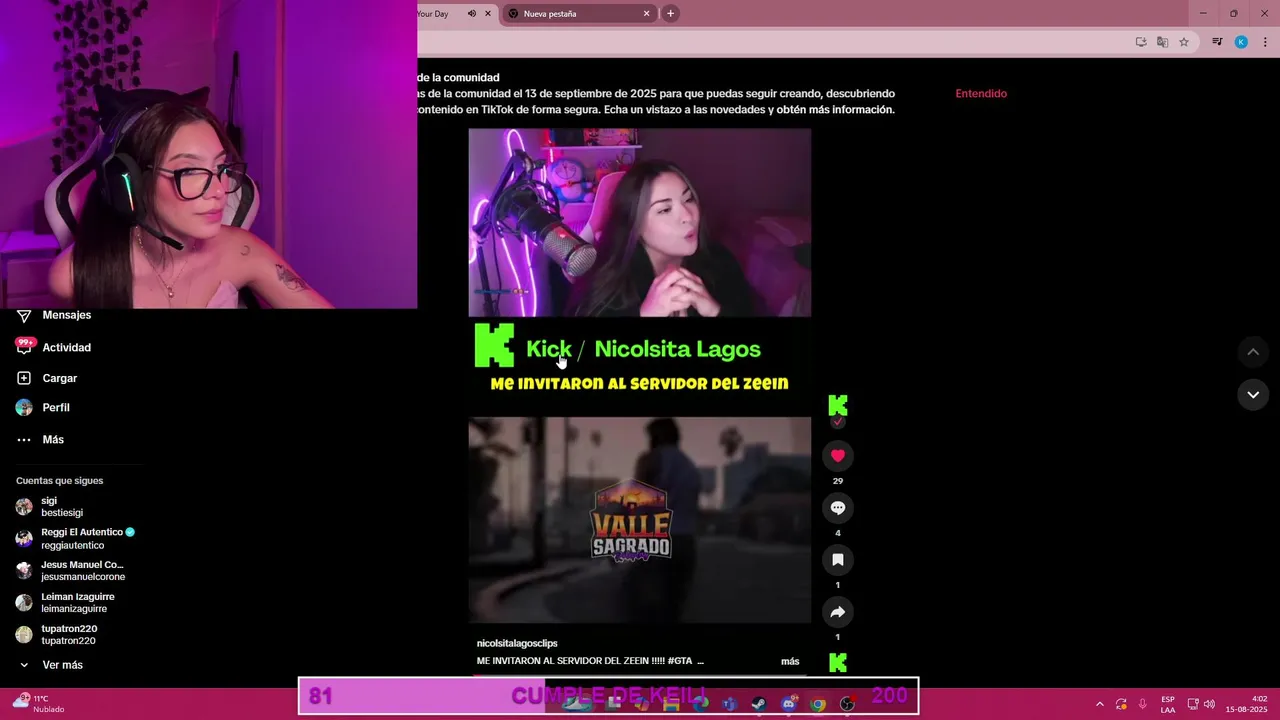The image size is (1280, 720).
Task: Close the Your Day browser tab
Action: pyautogui.click(x=488, y=14)
